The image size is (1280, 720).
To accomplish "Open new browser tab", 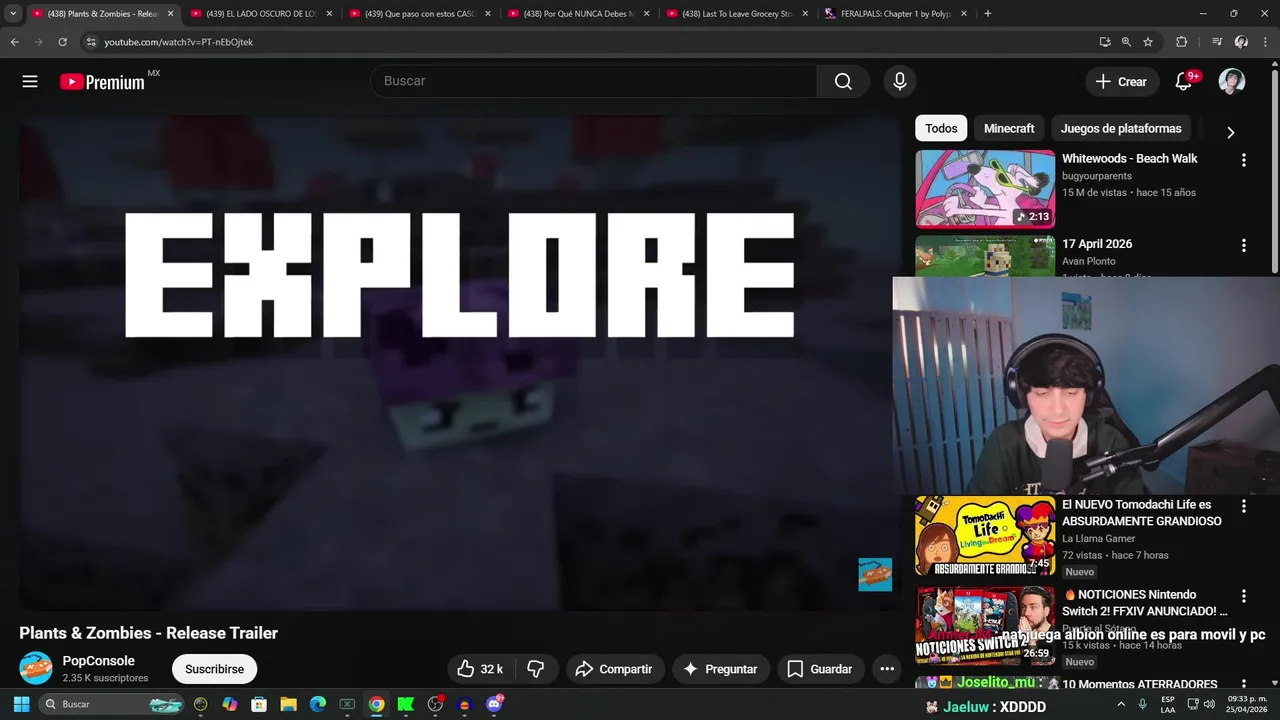I will click(x=987, y=14).
